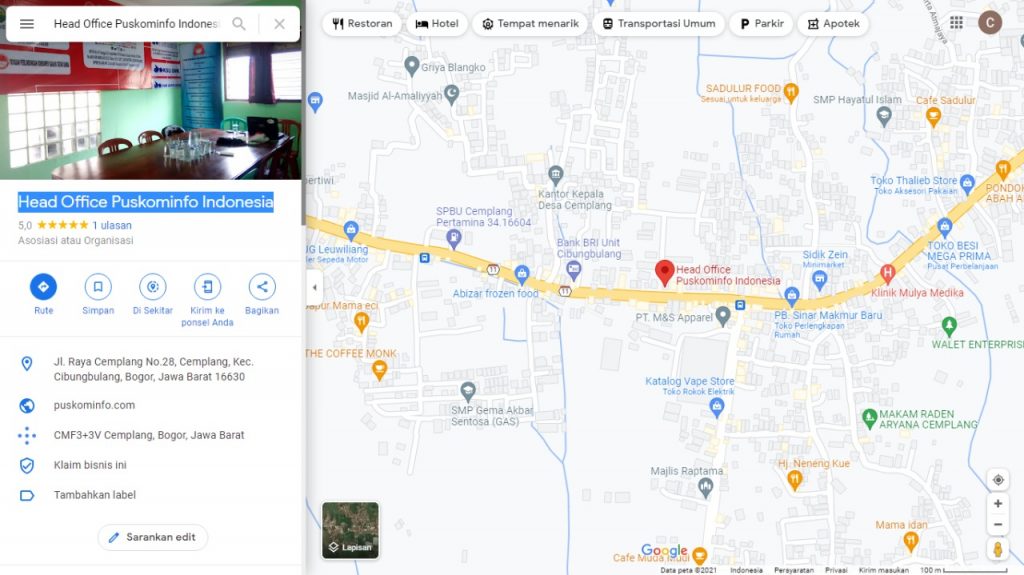
Task: Click the Head Office Puskominfo Indonesia search field
Action: 136,24
